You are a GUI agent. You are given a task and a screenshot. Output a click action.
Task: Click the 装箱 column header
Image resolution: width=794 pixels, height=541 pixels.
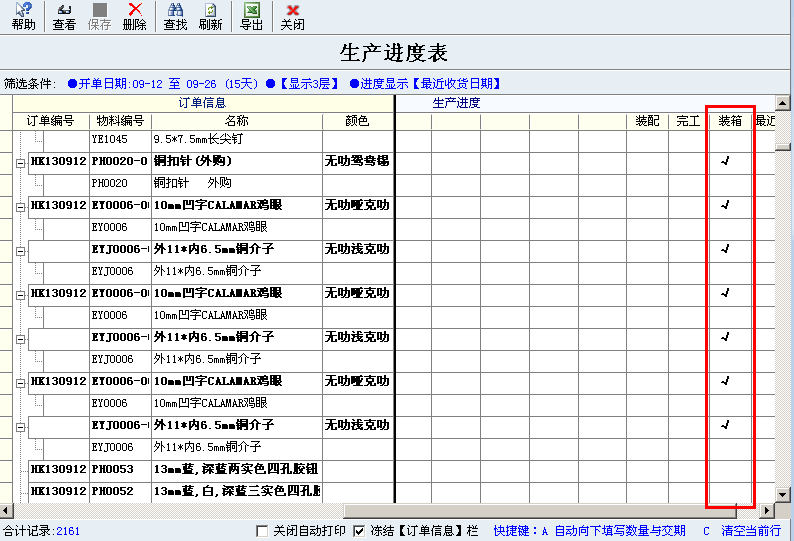[730, 121]
